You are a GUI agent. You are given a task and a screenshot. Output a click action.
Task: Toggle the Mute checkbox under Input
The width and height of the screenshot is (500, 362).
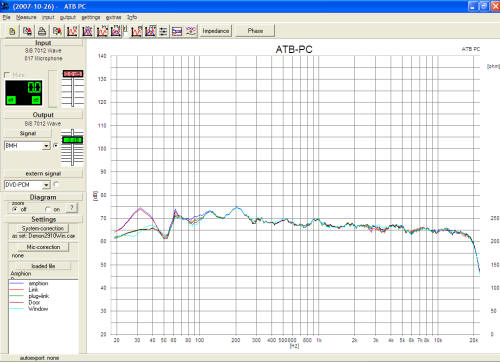[x=7, y=75]
